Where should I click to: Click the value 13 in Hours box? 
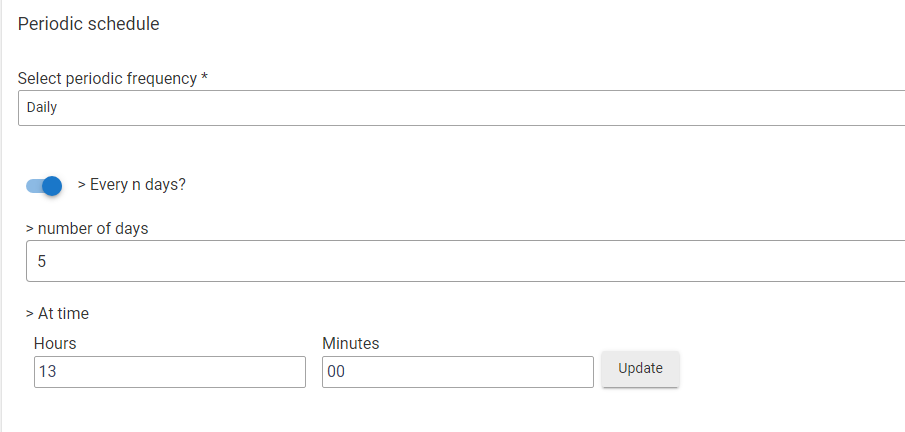(x=46, y=372)
